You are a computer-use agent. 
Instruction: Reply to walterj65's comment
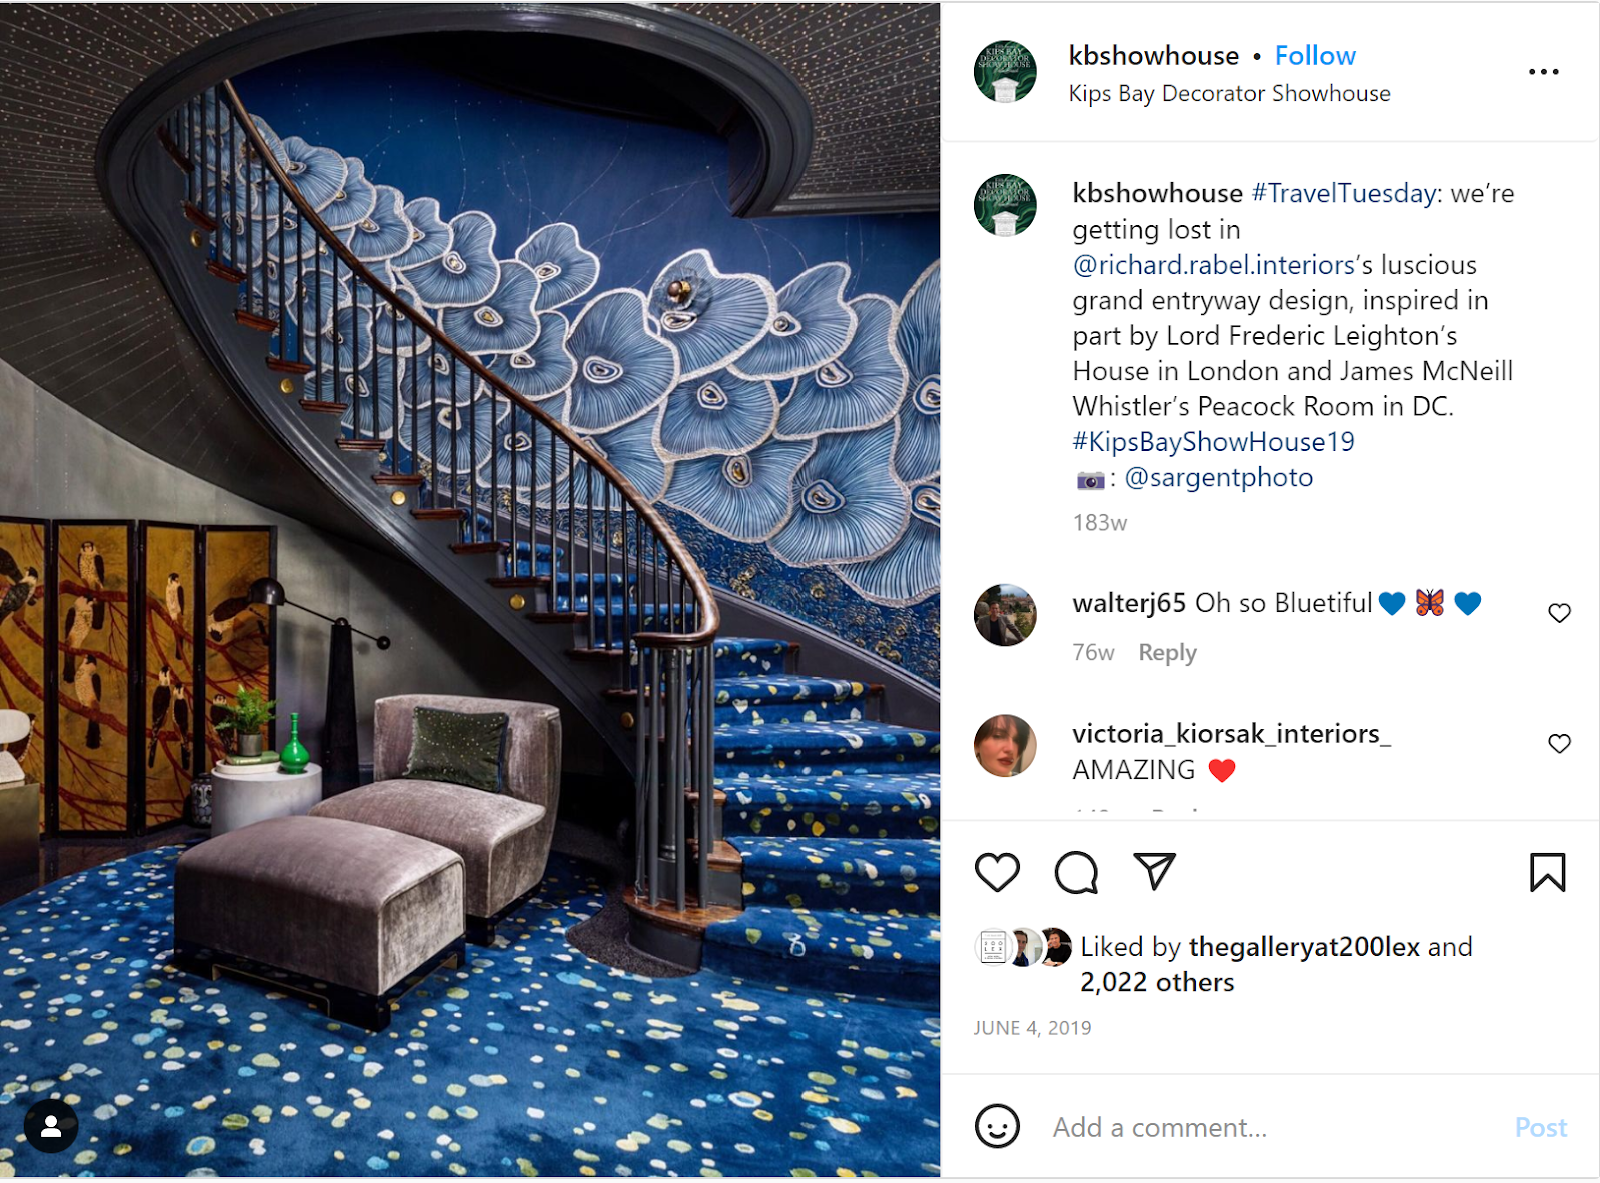pos(1167,653)
